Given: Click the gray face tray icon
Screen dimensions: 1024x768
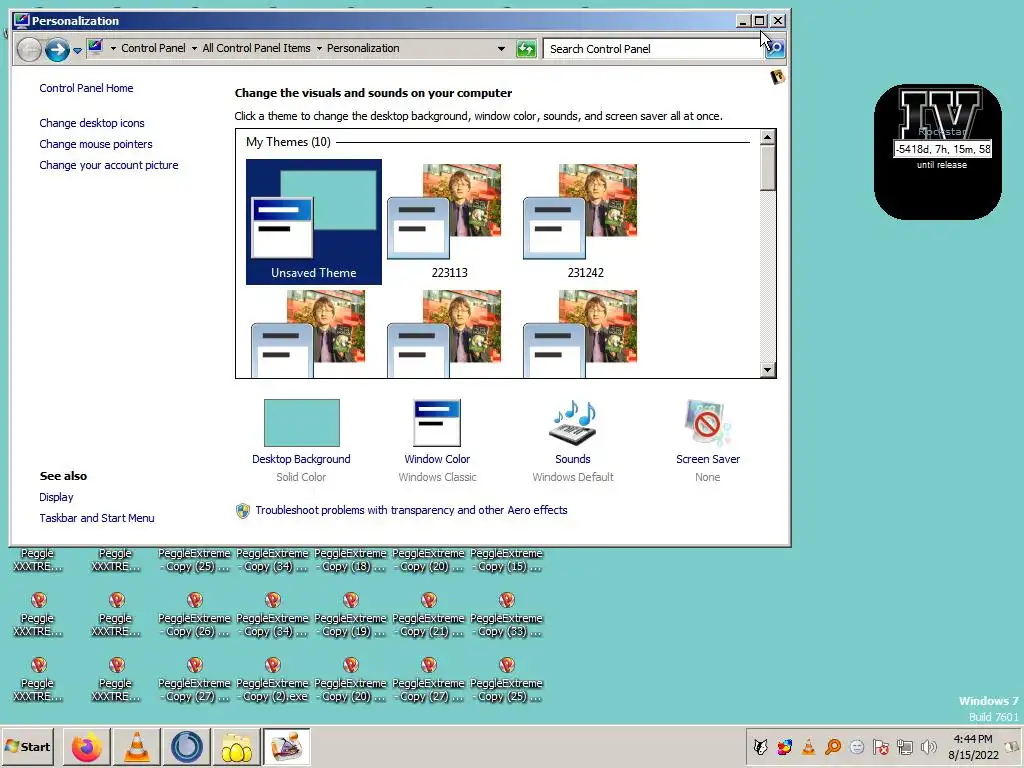Looking at the screenshot, I should pos(857,746).
